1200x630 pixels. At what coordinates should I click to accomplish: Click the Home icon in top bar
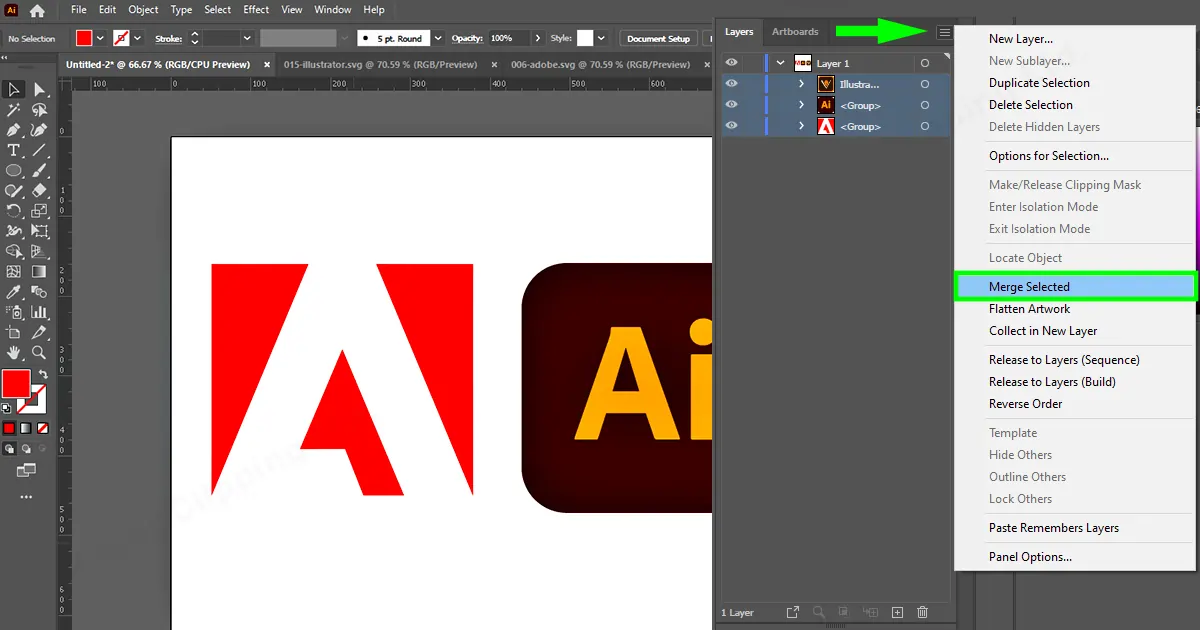(37, 10)
